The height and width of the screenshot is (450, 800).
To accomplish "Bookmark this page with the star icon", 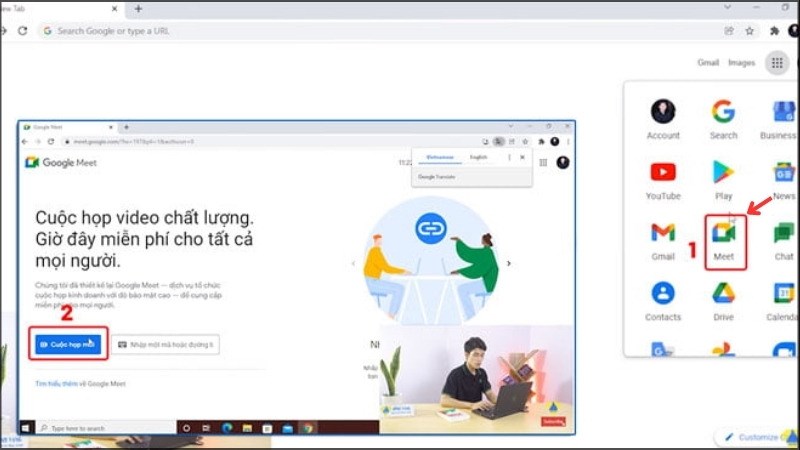I will (x=749, y=31).
